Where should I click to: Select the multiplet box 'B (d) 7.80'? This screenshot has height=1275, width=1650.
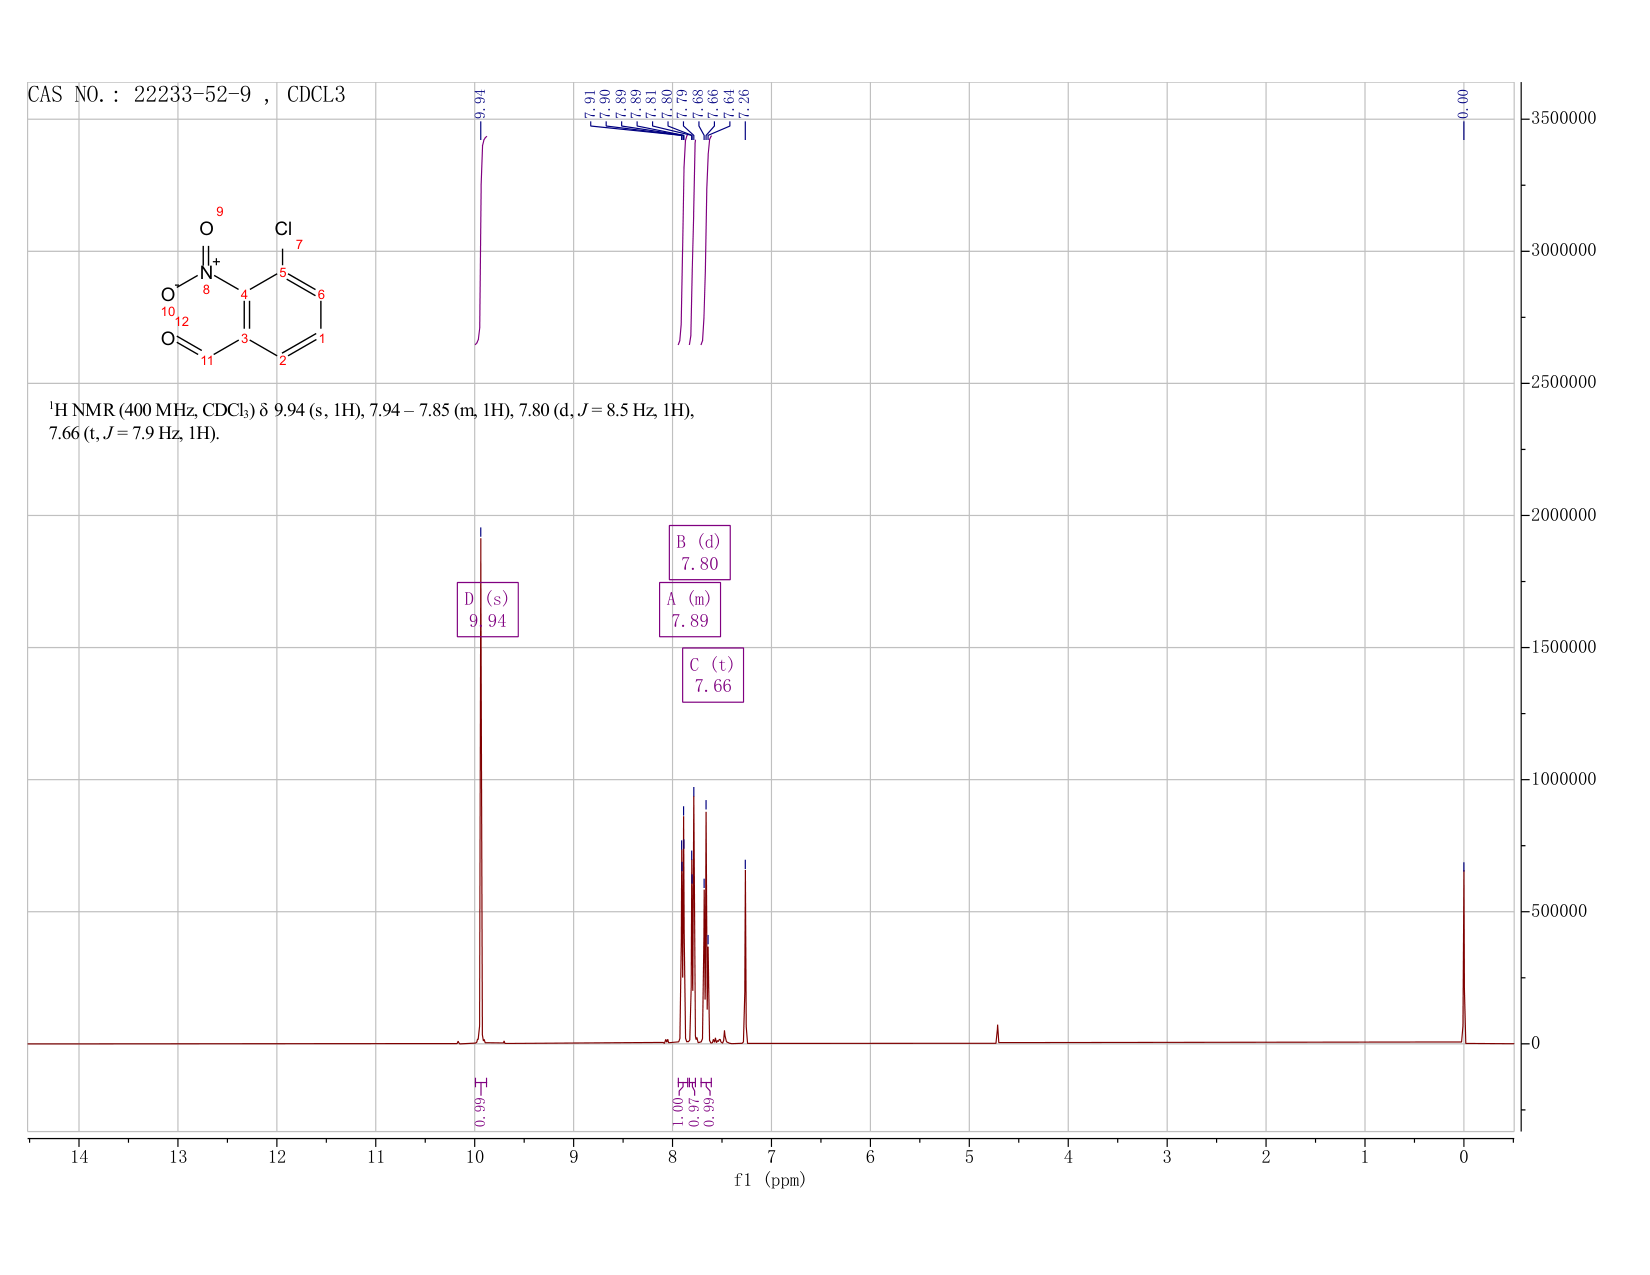pos(700,552)
